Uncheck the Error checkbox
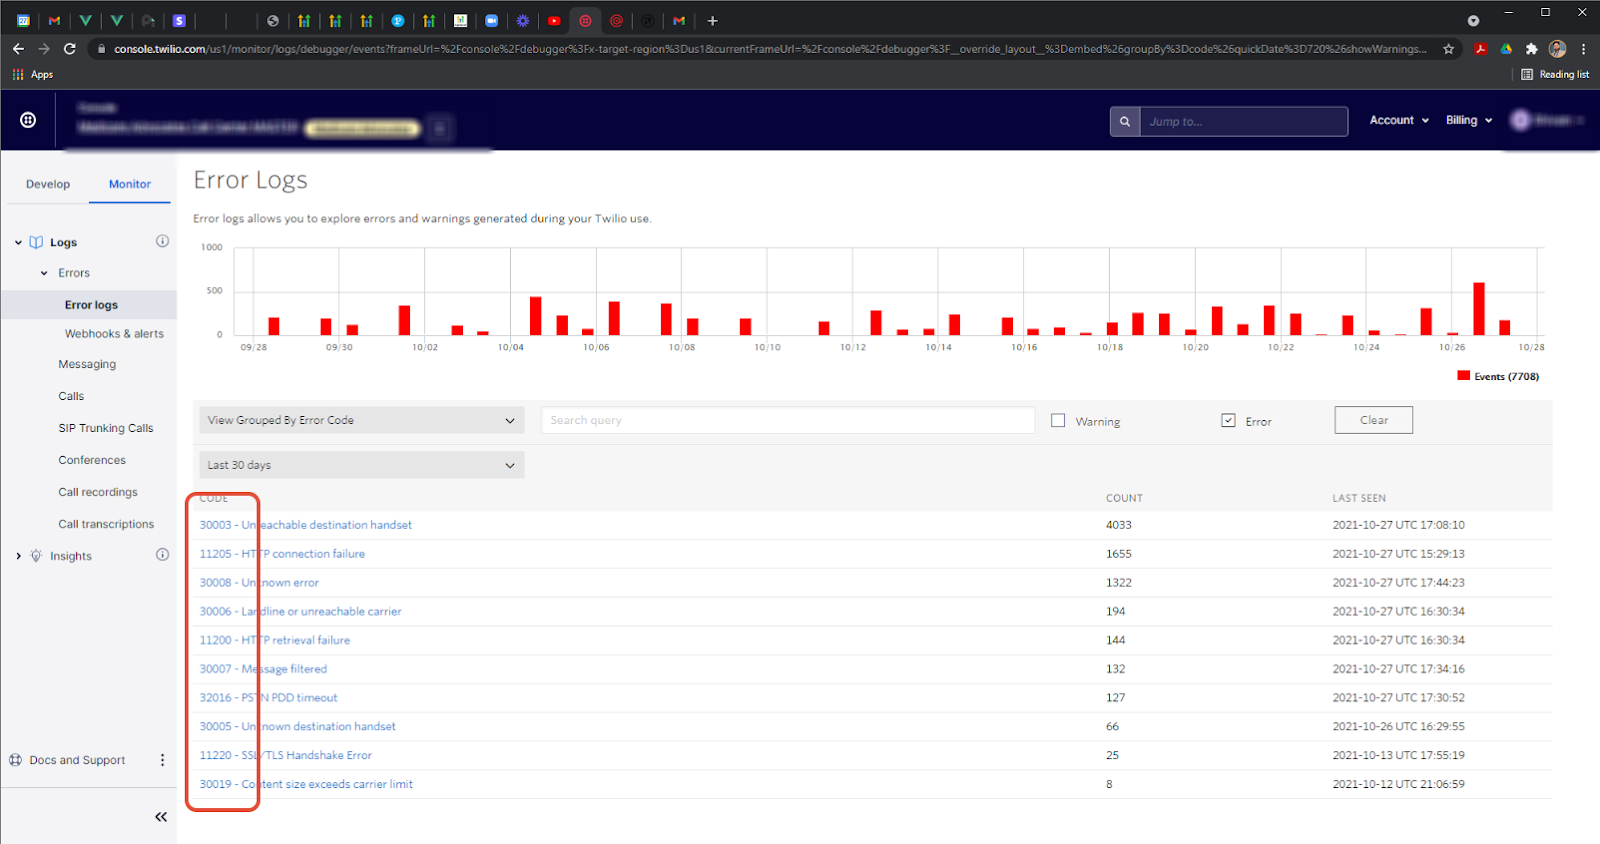The image size is (1600, 844). [x=1228, y=420]
